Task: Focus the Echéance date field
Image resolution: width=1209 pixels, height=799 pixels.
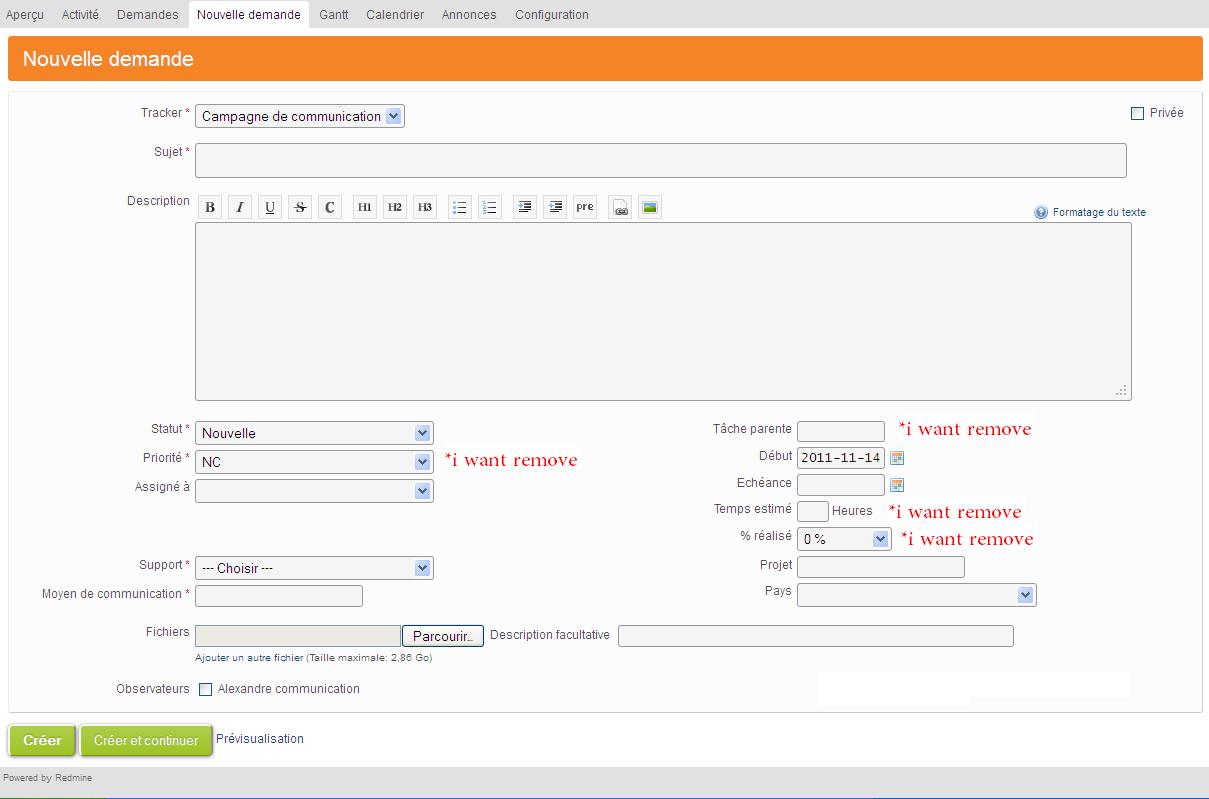Action: (x=841, y=485)
